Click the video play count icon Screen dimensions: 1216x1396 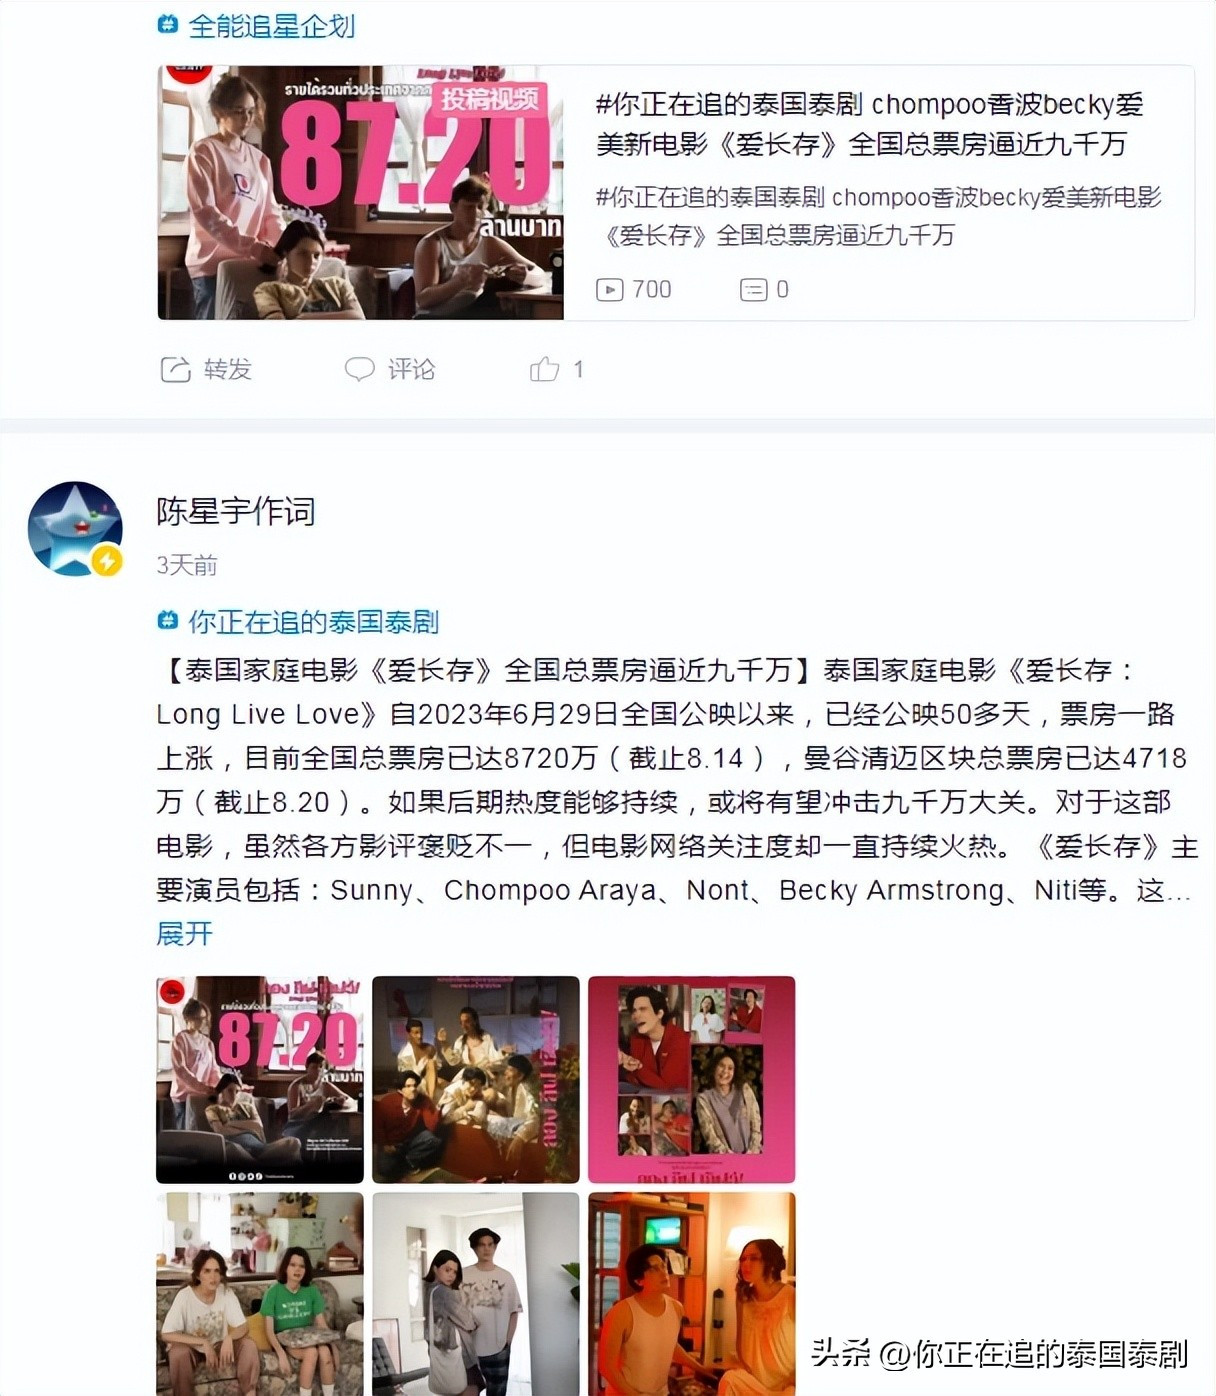(x=609, y=290)
